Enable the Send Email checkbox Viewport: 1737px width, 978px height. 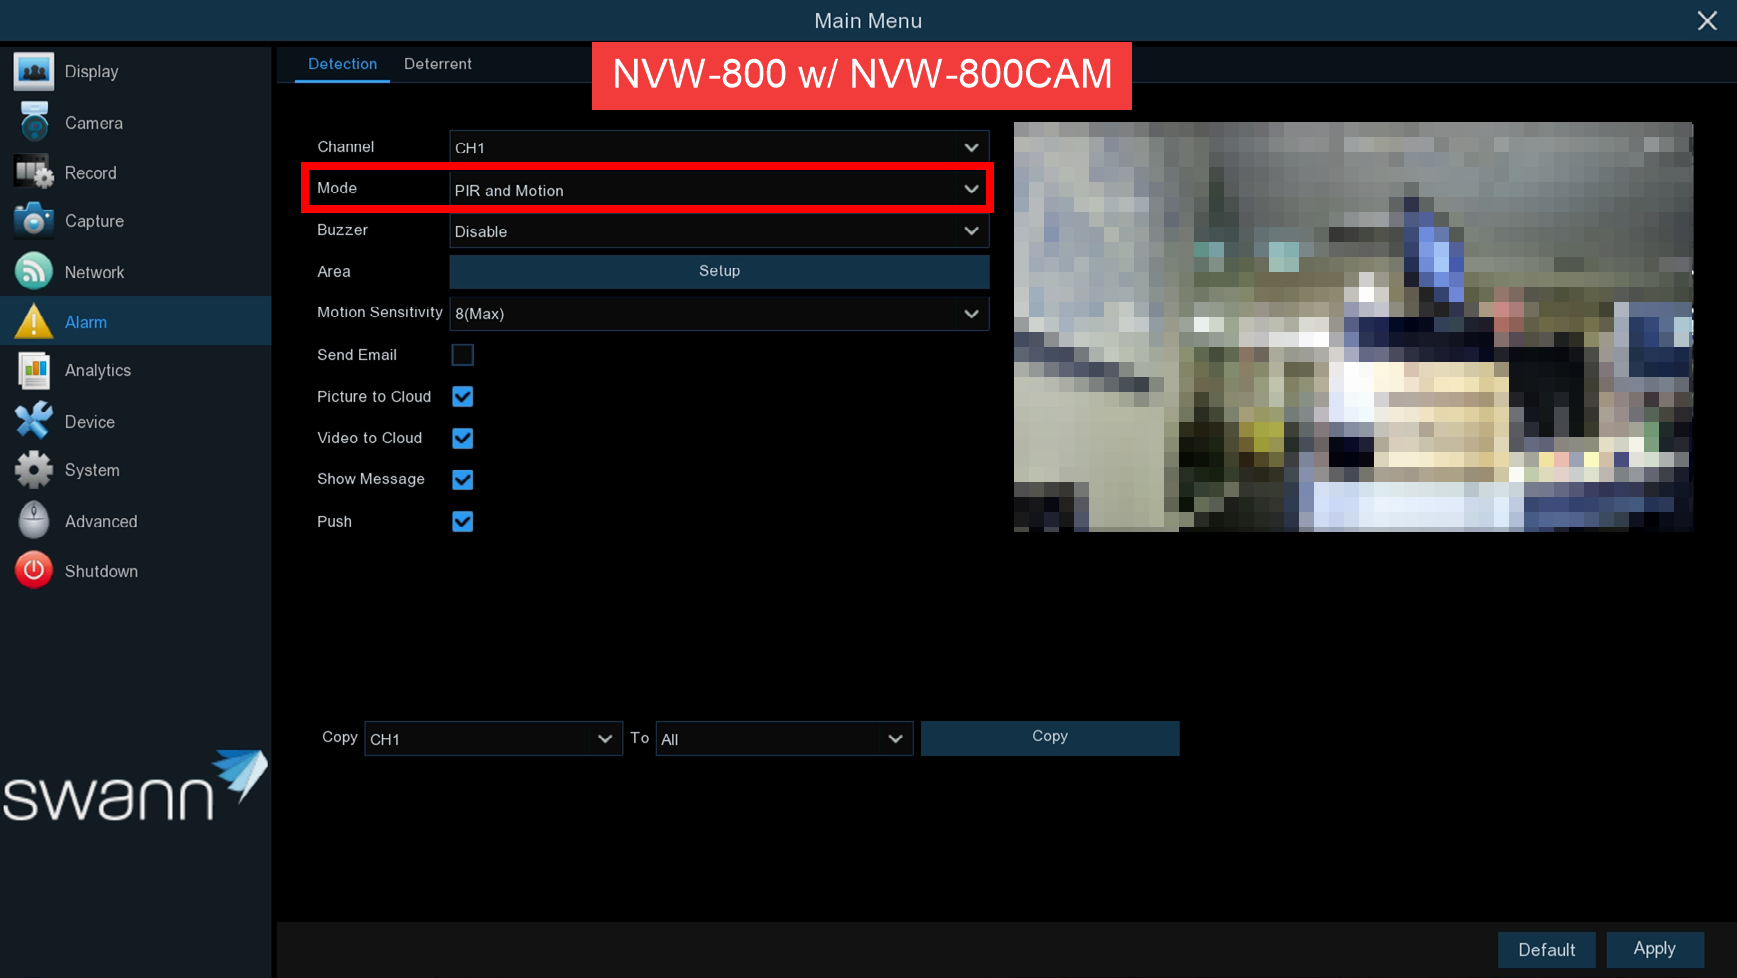pyautogui.click(x=462, y=355)
